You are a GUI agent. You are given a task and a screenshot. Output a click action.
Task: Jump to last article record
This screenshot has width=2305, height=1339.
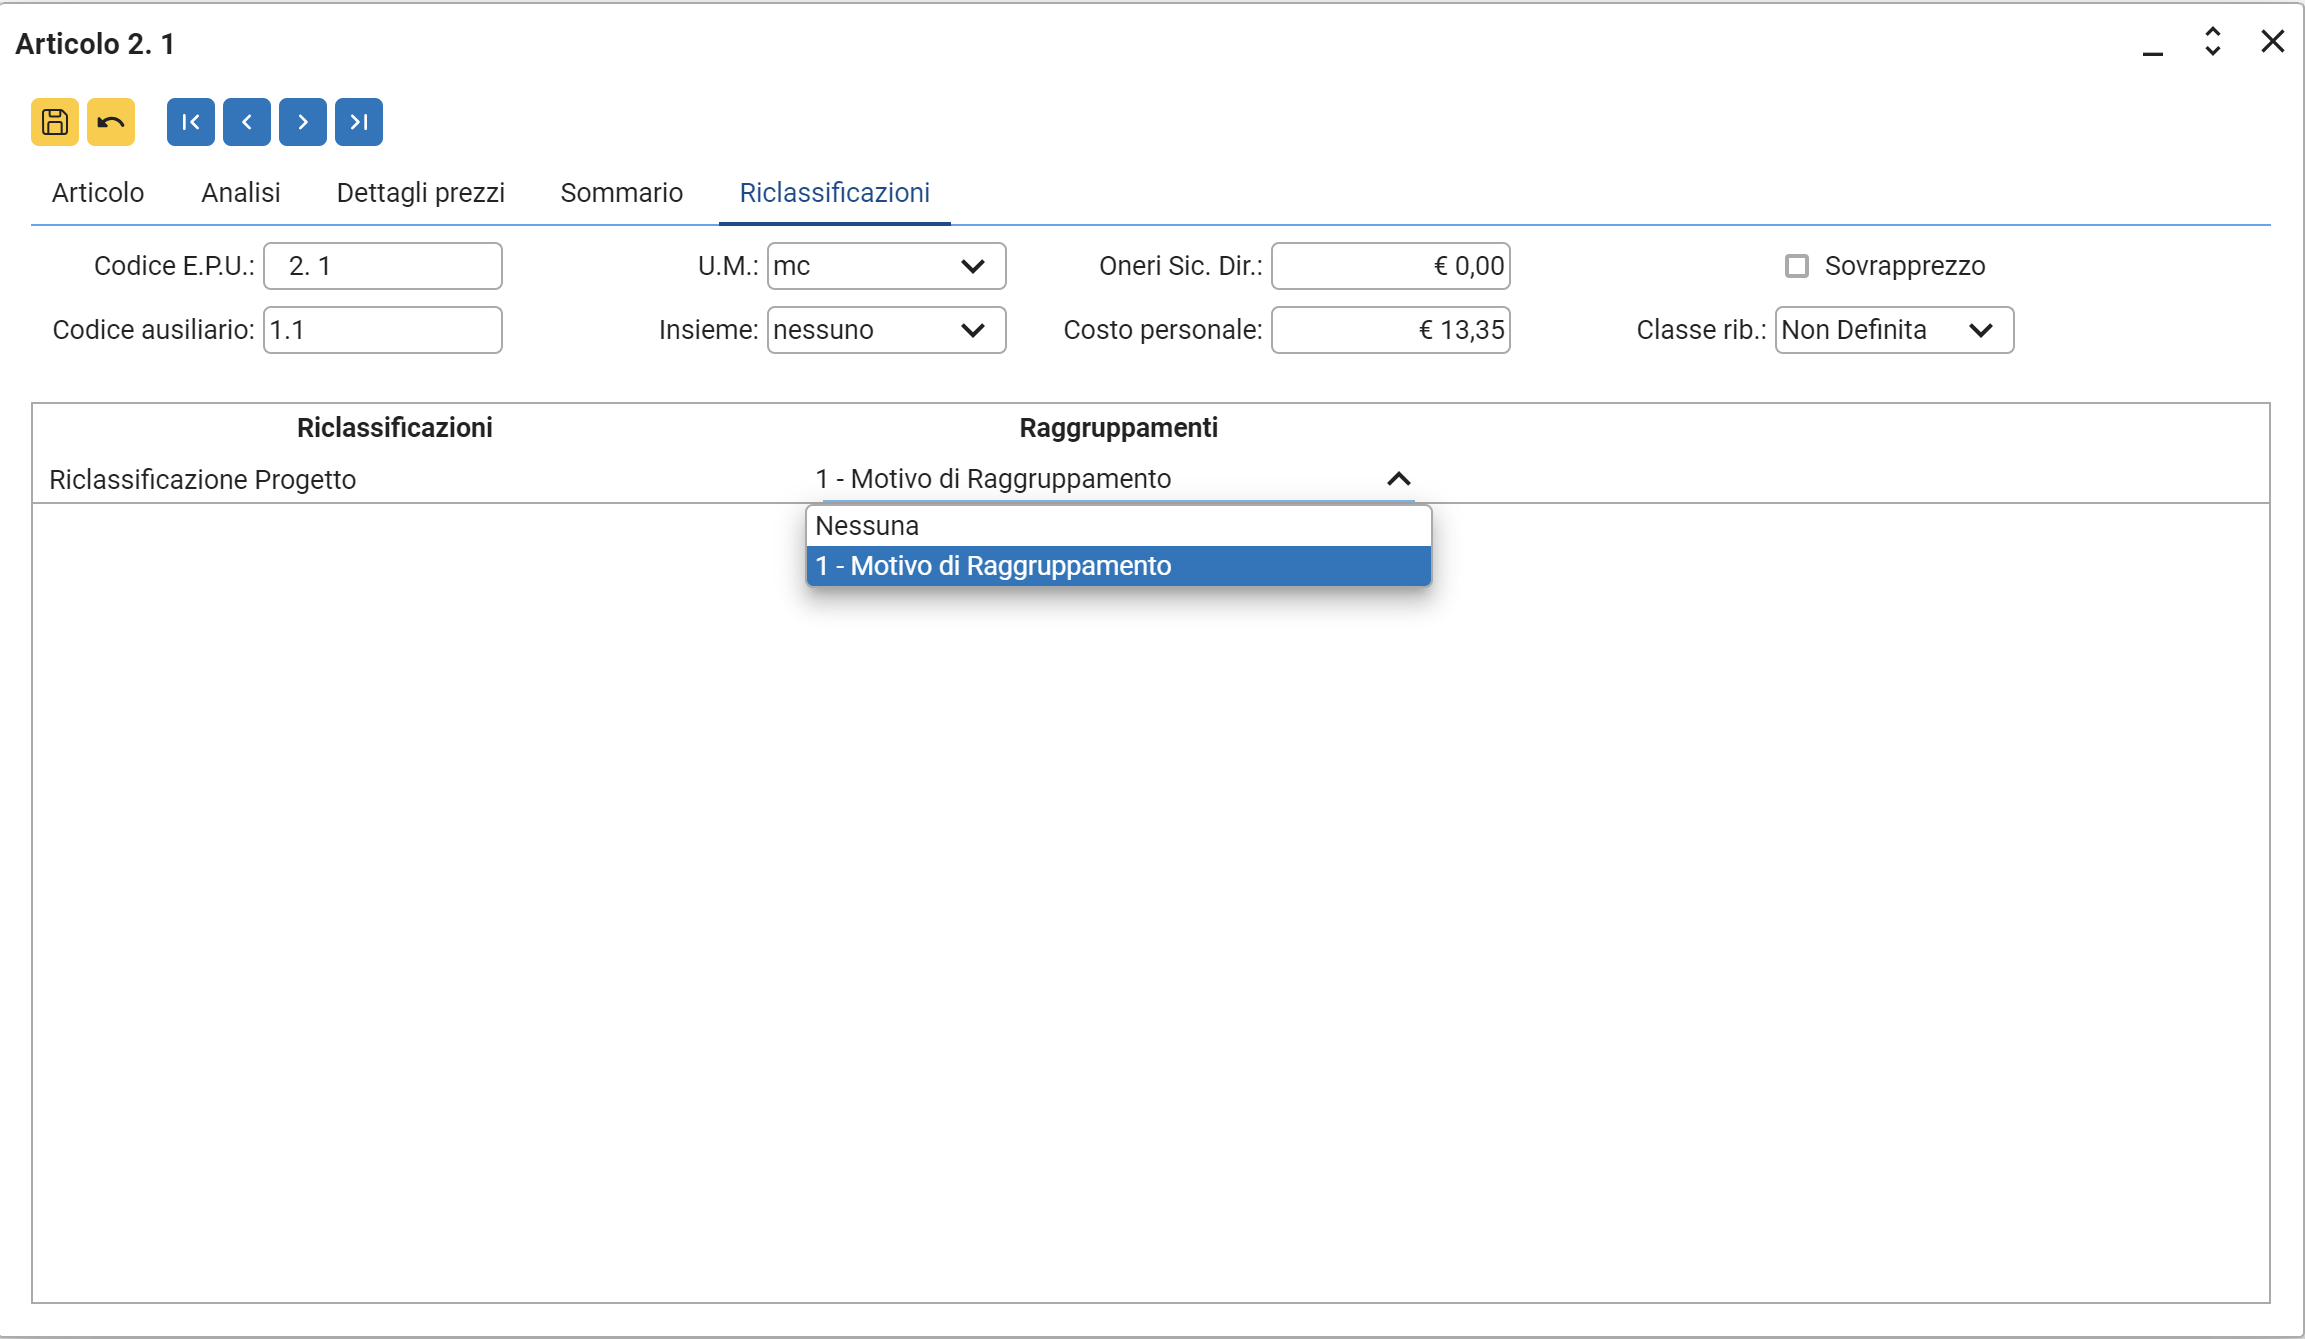[x=359, y=122]
